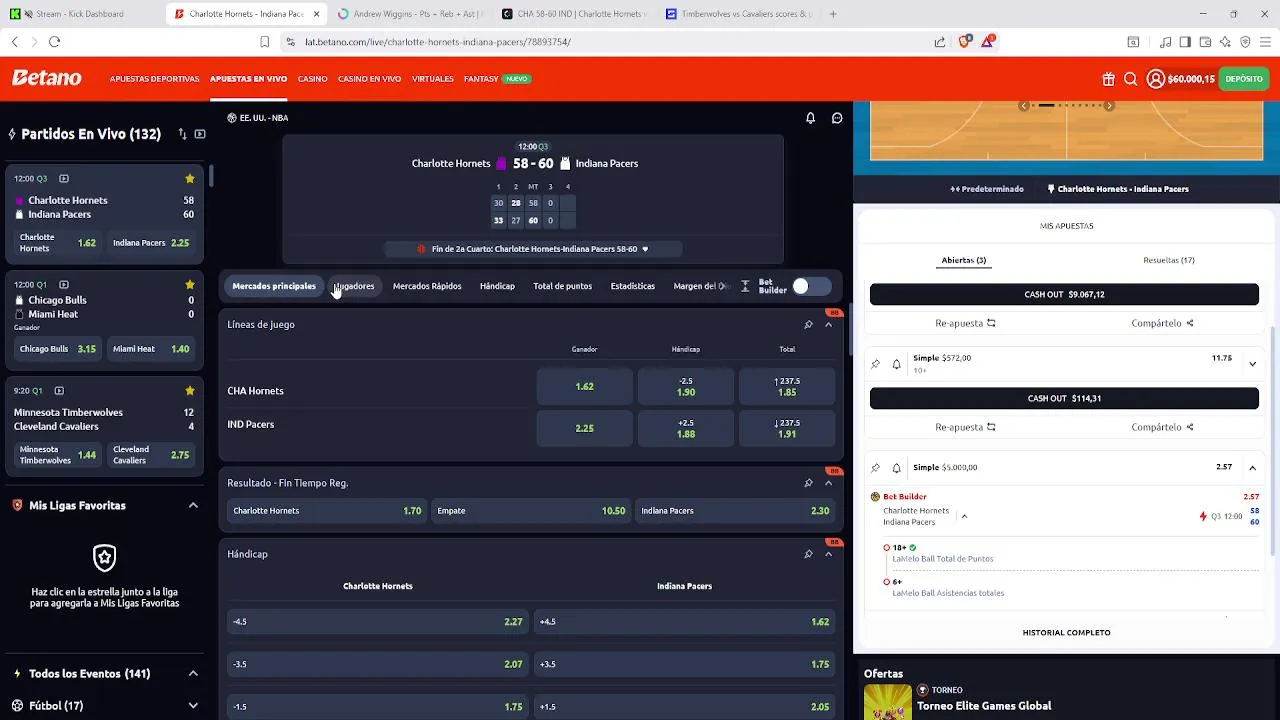
Task: Click Historial Completo
Action: point(1066,633)
